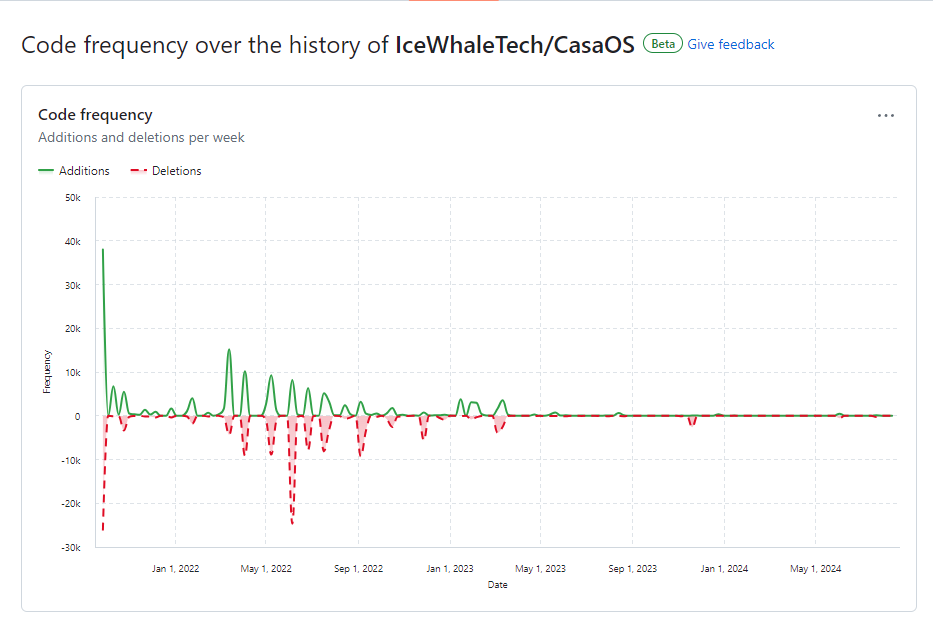Click the first red deletions dip at chart start
The height and width of the screenshot is (634, 933).
pyautogui.click(x=102, y=528)
